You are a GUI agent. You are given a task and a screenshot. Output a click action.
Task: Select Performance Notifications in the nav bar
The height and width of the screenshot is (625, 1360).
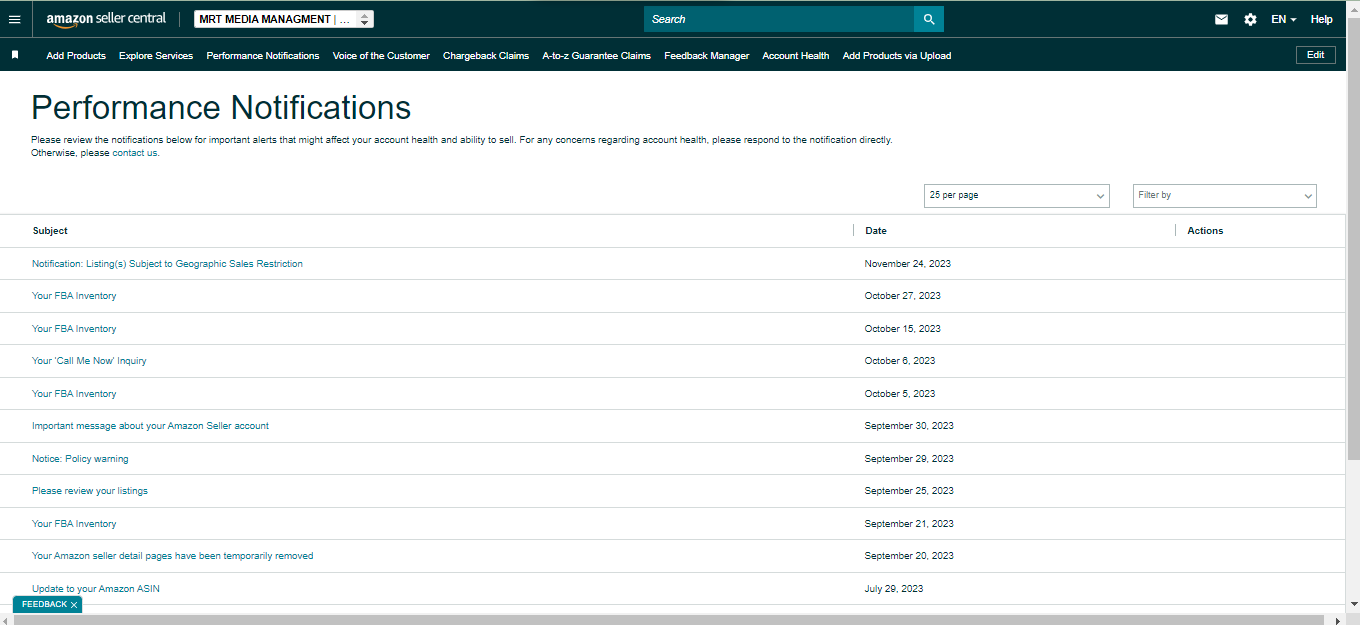(x=263, y=56)
